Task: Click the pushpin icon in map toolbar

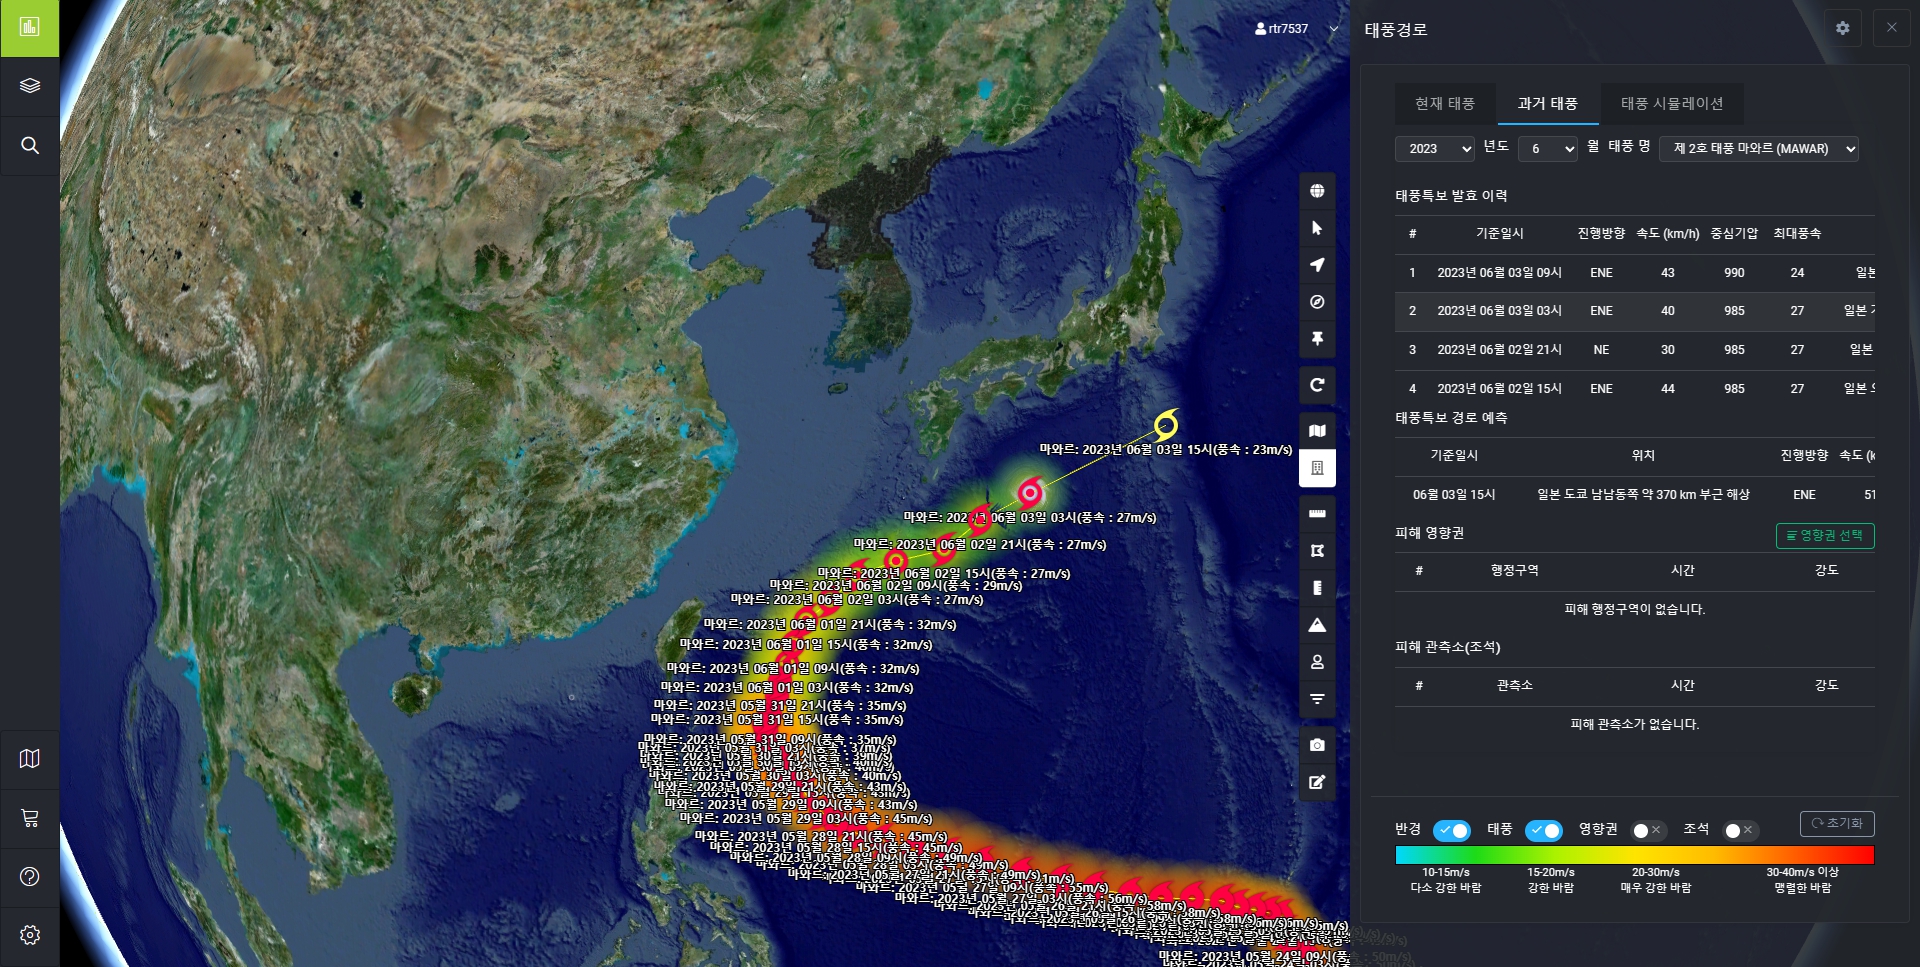Action: (1317, 339)
